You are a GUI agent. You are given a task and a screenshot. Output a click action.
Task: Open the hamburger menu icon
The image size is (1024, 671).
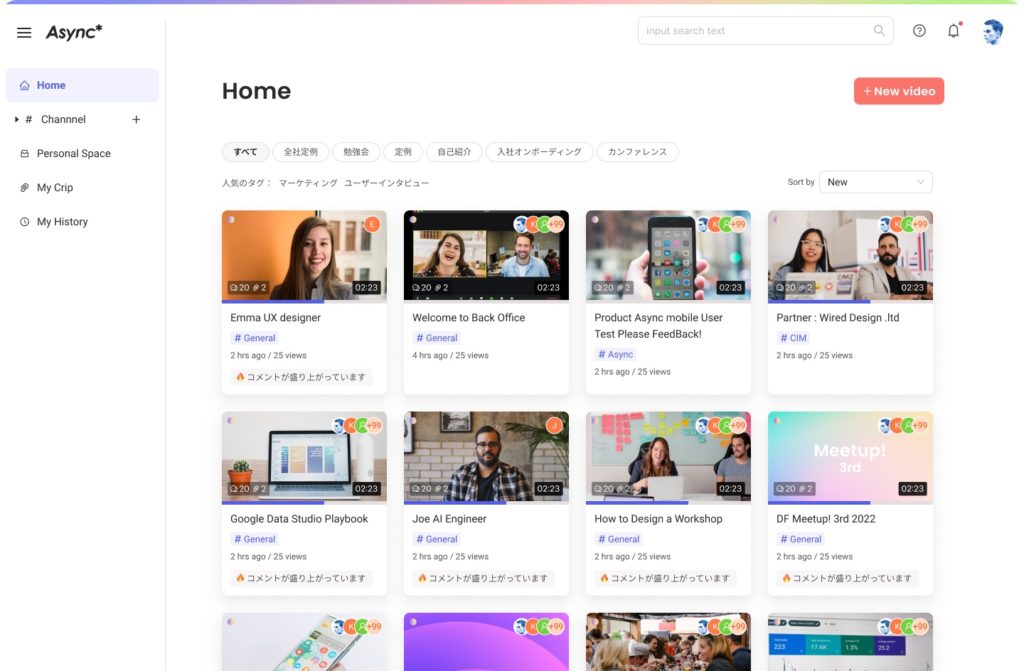coord(24,32)
